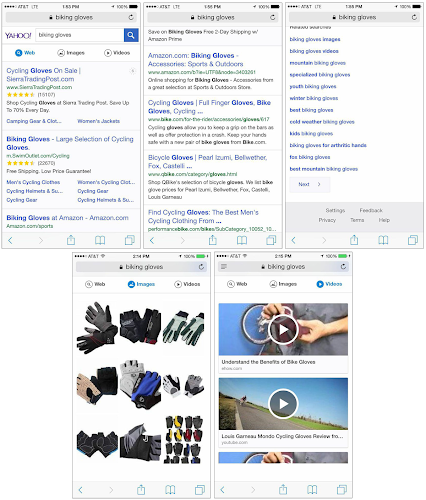Select Images tab on Yahoo search screen
Viewport: 426px width, 500px height.
pyautogui.click(x=71, y=53)
